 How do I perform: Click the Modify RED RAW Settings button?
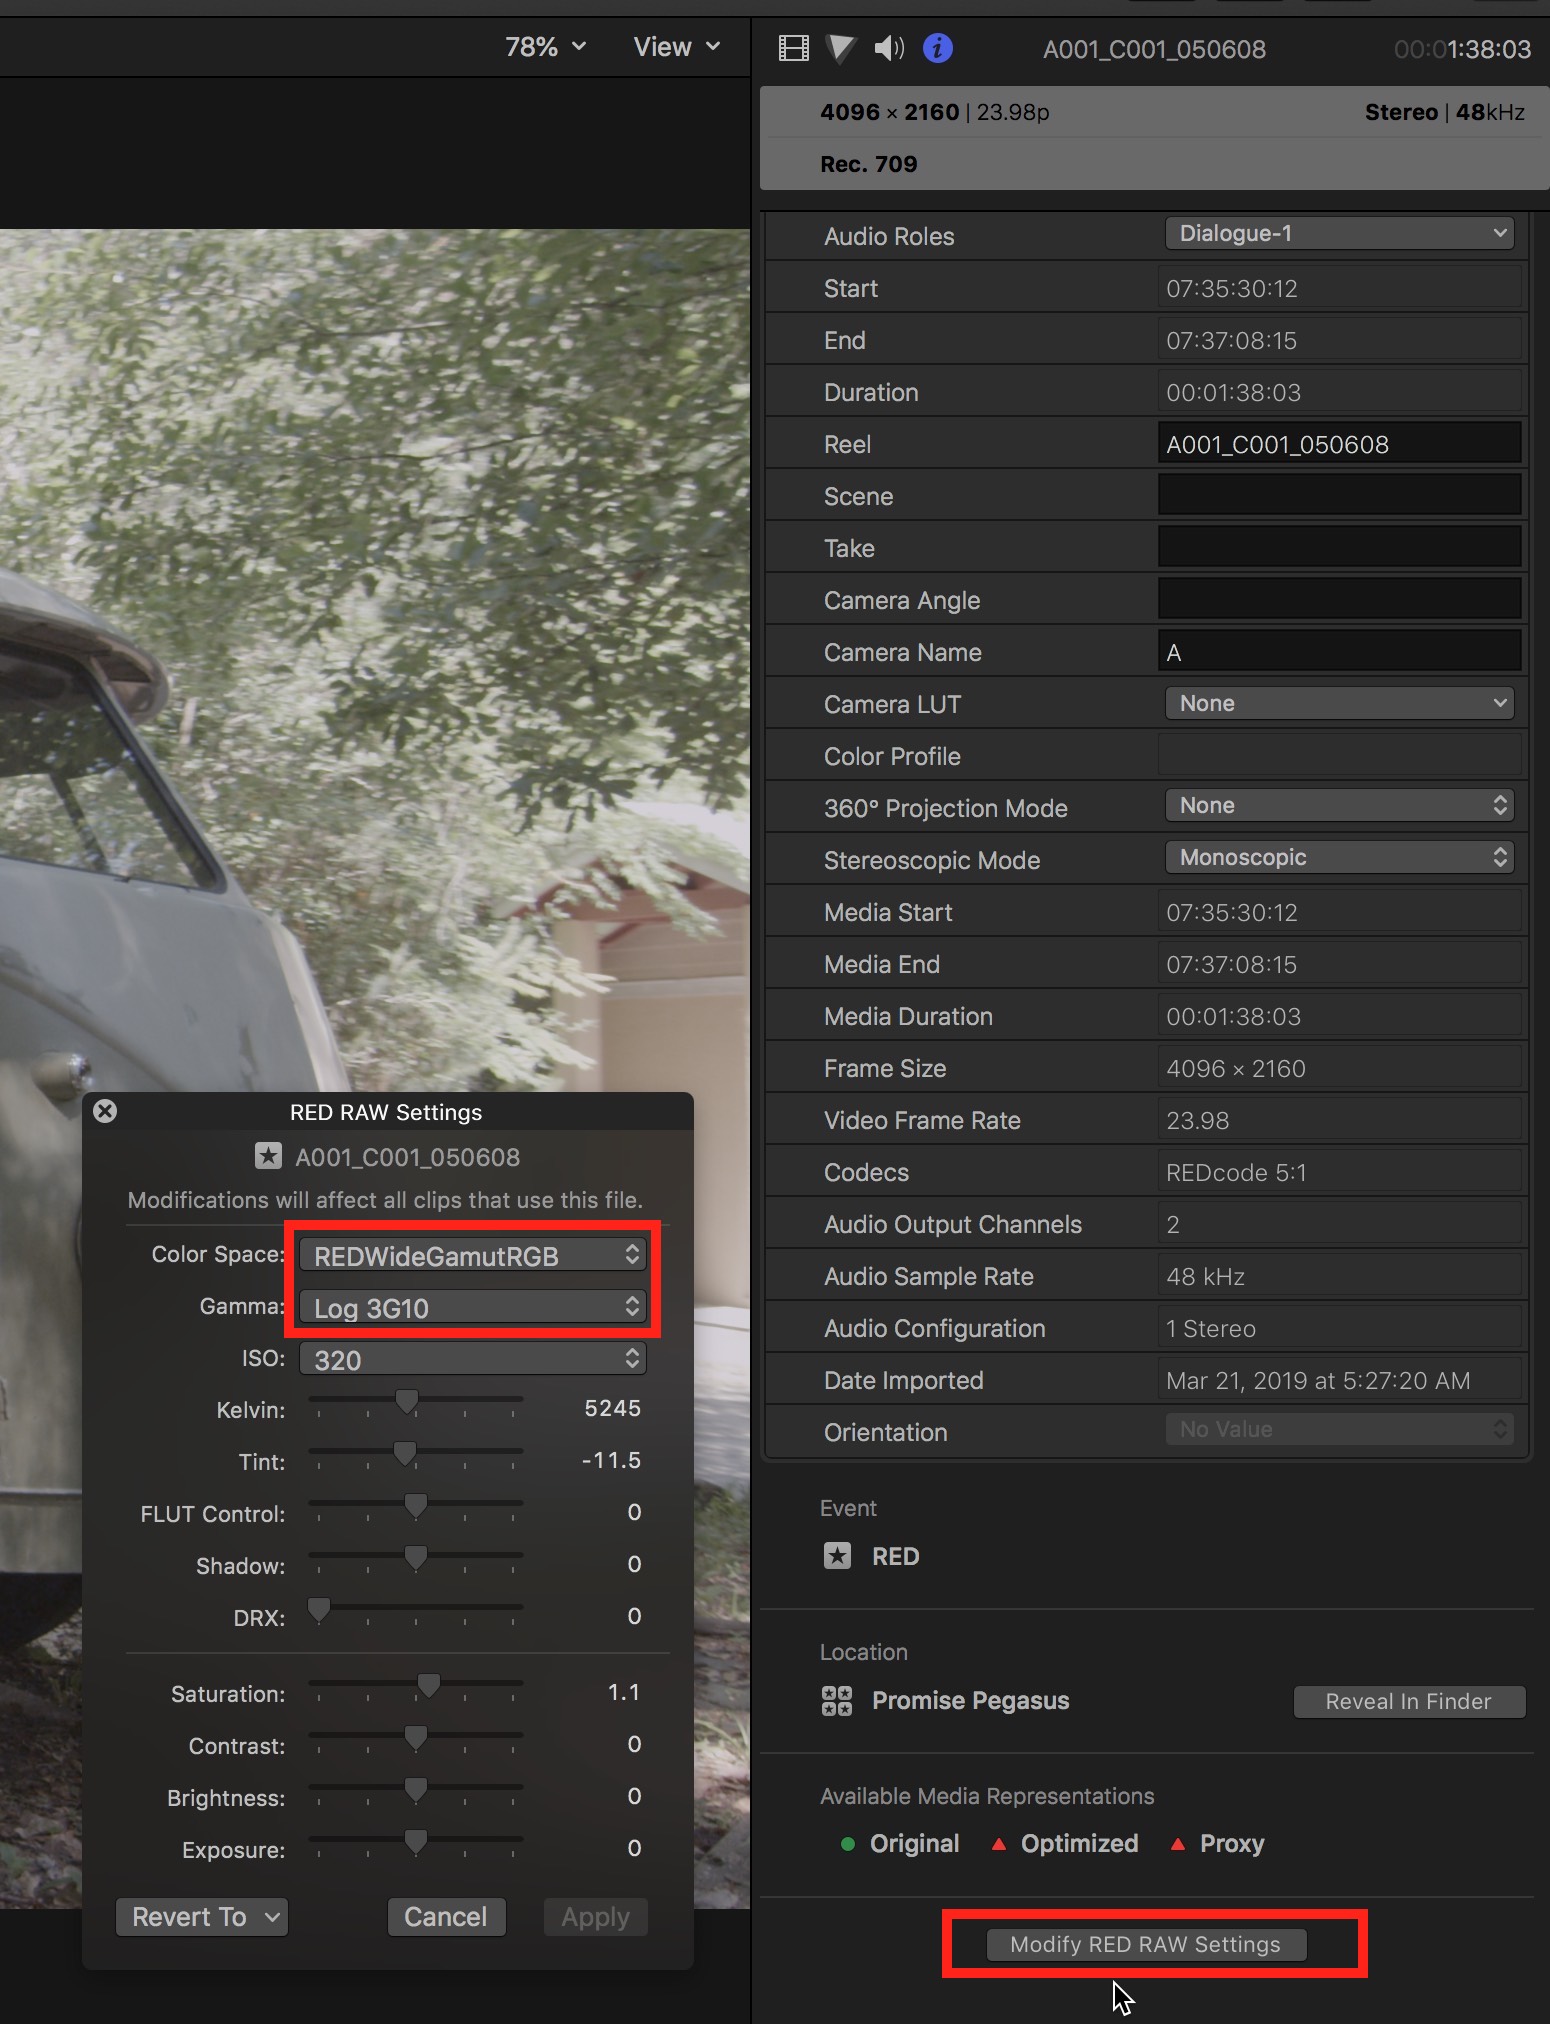[x=1145, y=1944]
